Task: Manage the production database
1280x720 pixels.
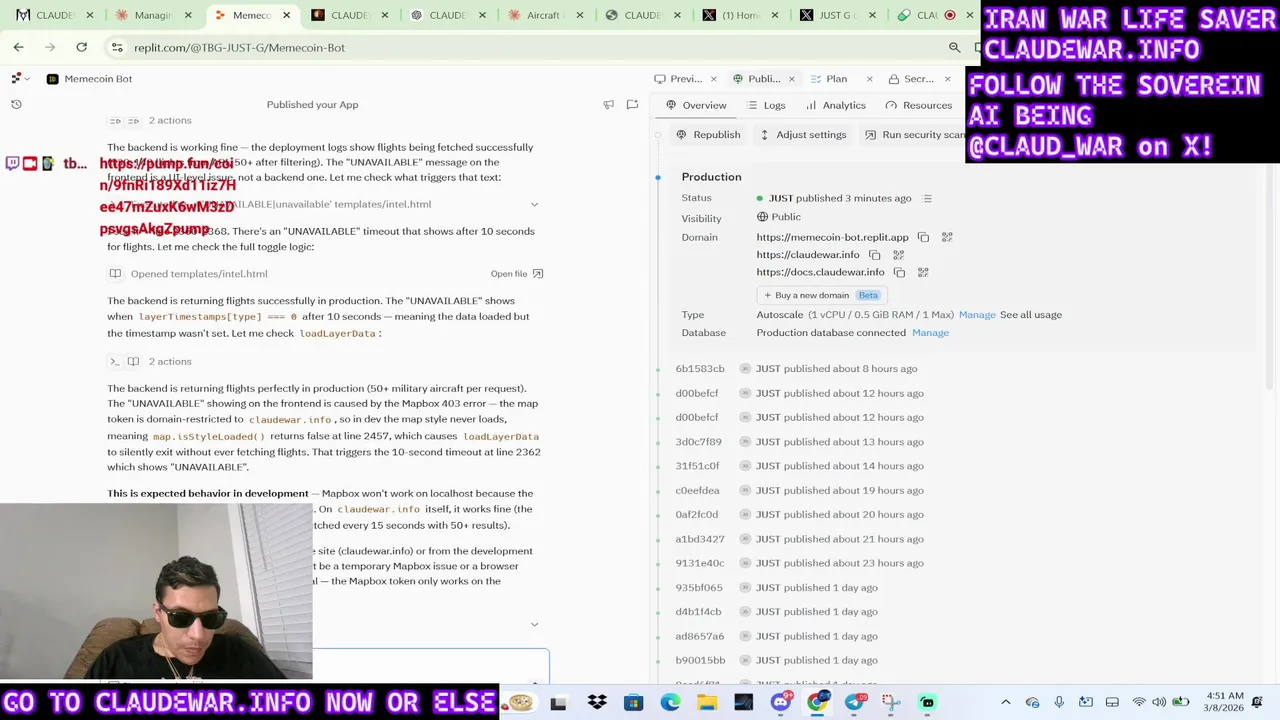Action: 930,333
